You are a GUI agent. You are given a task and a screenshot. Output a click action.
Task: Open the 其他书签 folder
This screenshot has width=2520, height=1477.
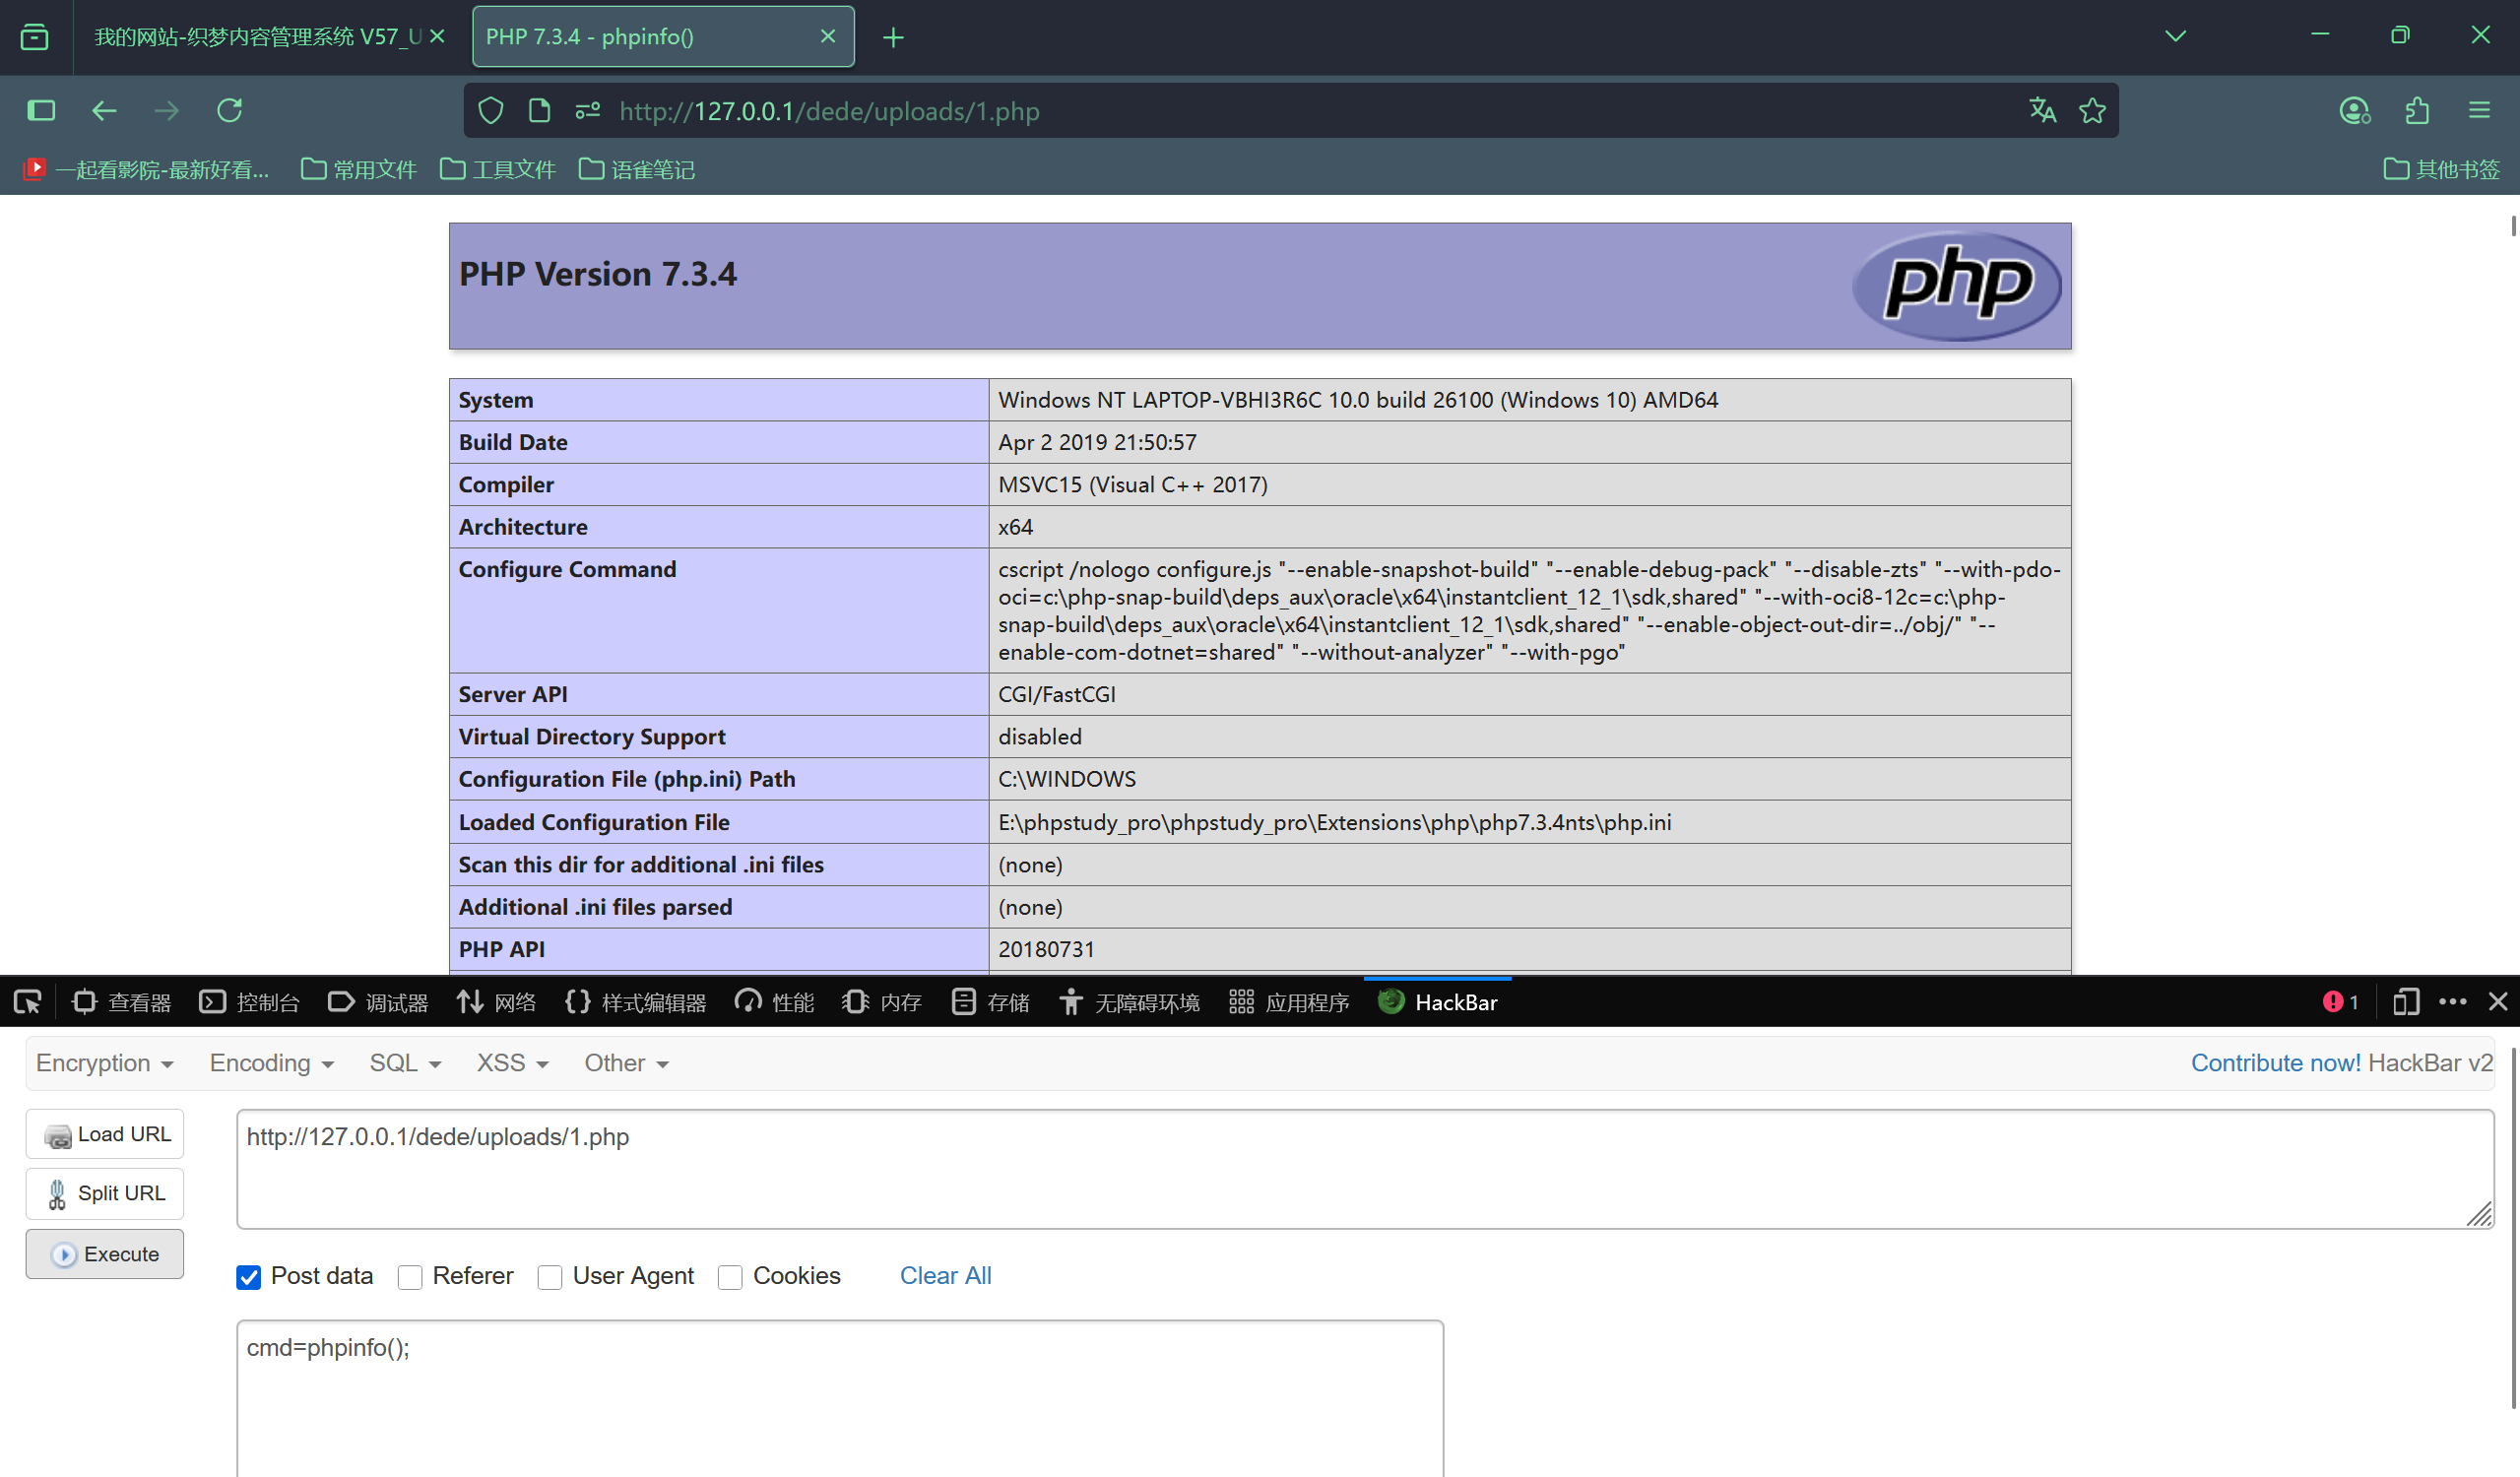point(2441,169)
